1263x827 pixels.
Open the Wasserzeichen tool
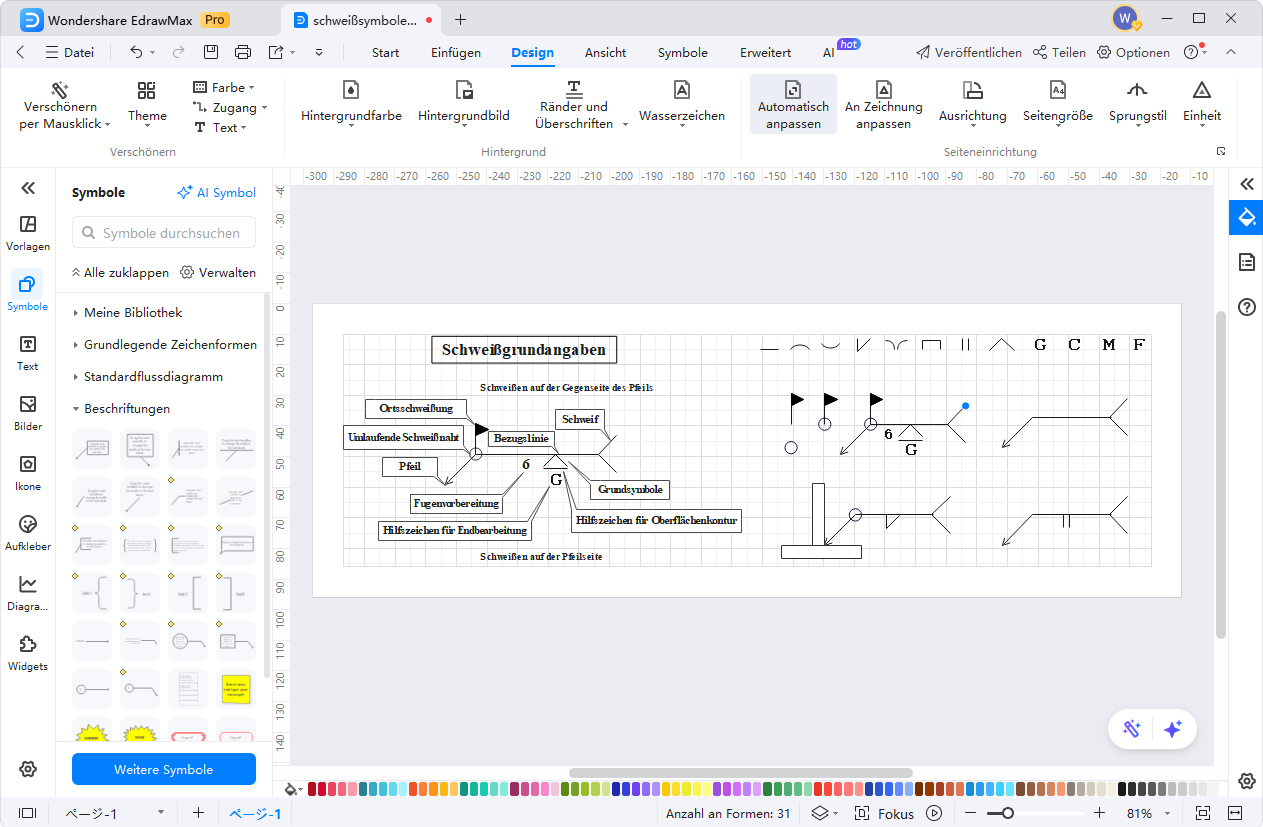[x=681, y=90]
